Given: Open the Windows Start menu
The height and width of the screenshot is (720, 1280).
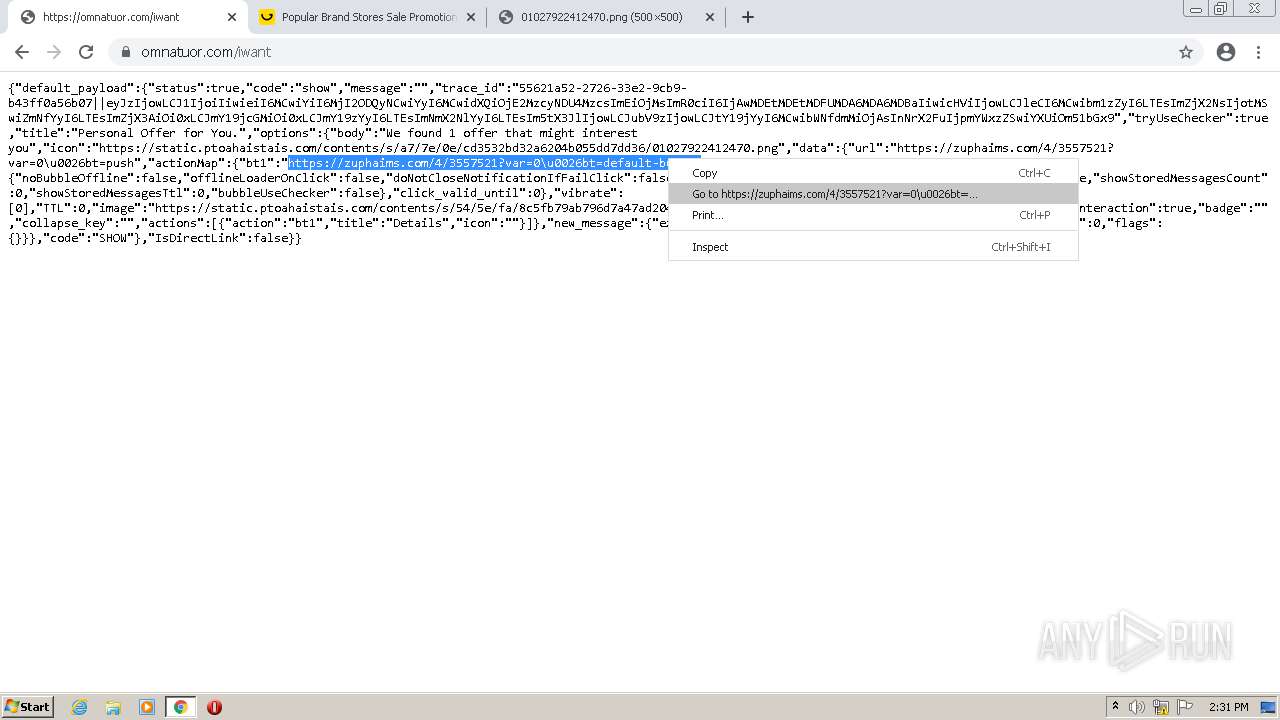Looking at the screenshot, I should (28, 707).
